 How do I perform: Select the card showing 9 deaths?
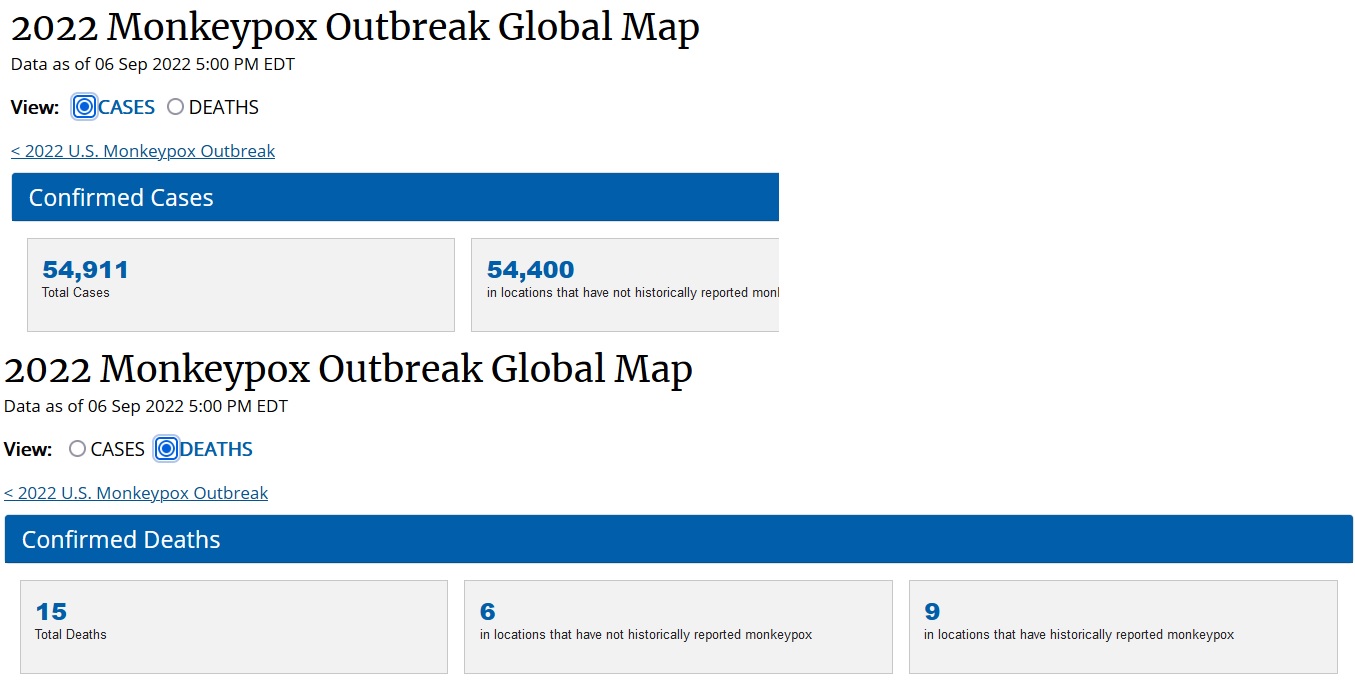coord(1123,627)
